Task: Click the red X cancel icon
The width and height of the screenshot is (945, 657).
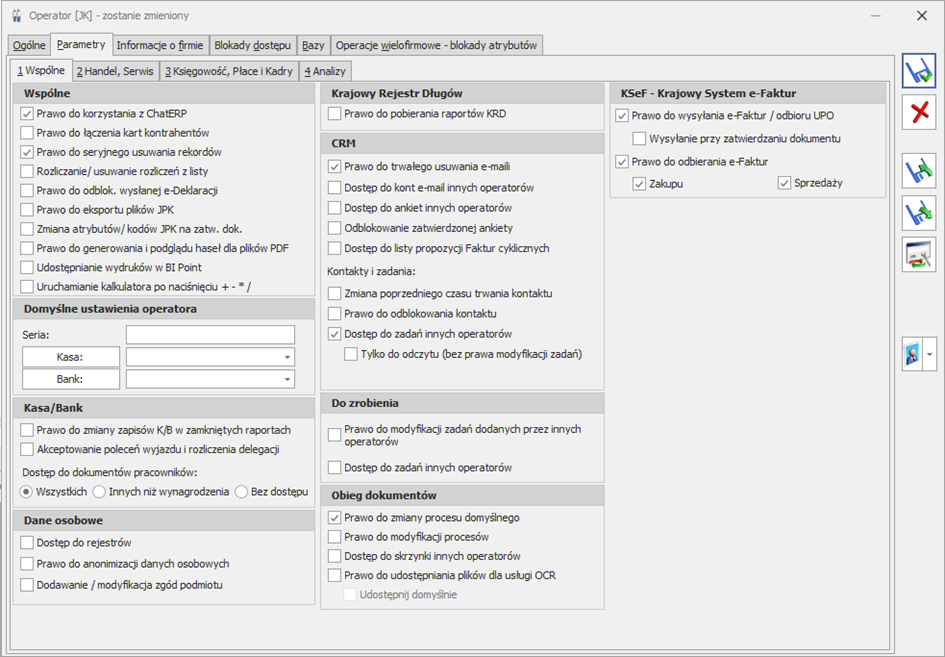Action: pyautogui.click(x=918, y=113)
